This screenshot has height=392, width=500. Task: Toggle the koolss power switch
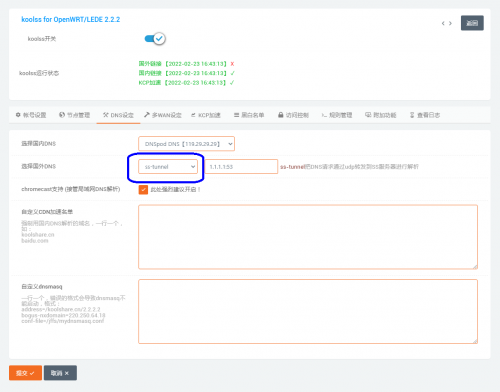point(155,39)
